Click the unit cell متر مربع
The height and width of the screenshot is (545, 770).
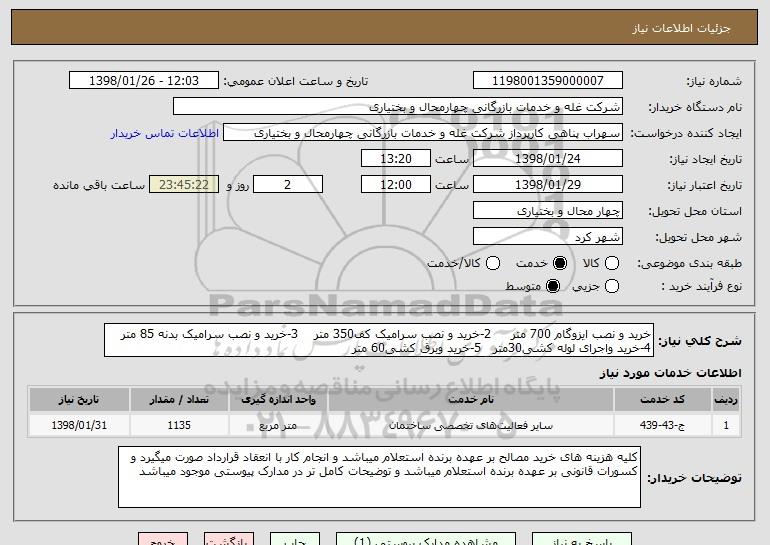tap(278, 425)
